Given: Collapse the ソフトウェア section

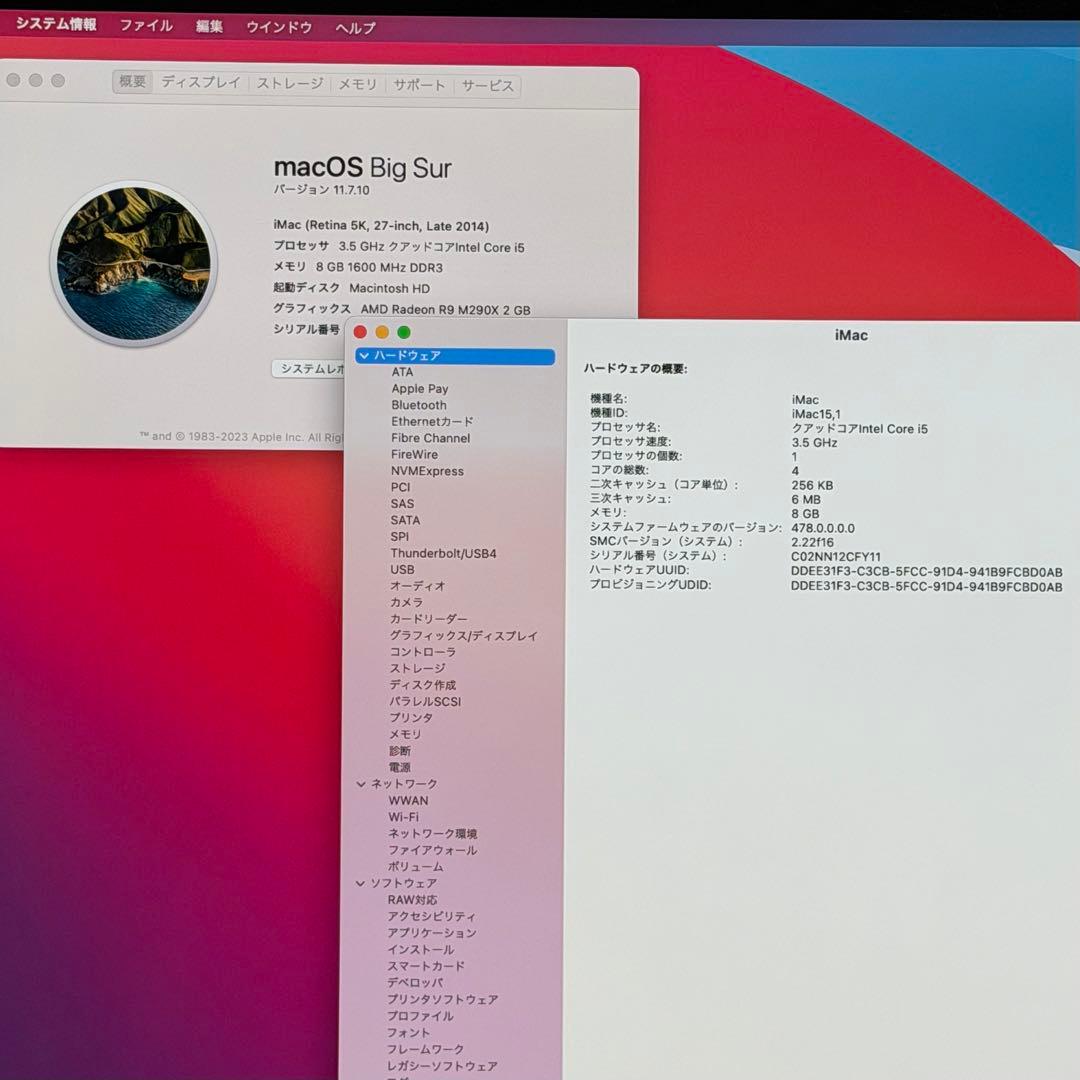Looking at the screenshot, I should [361, 884].
